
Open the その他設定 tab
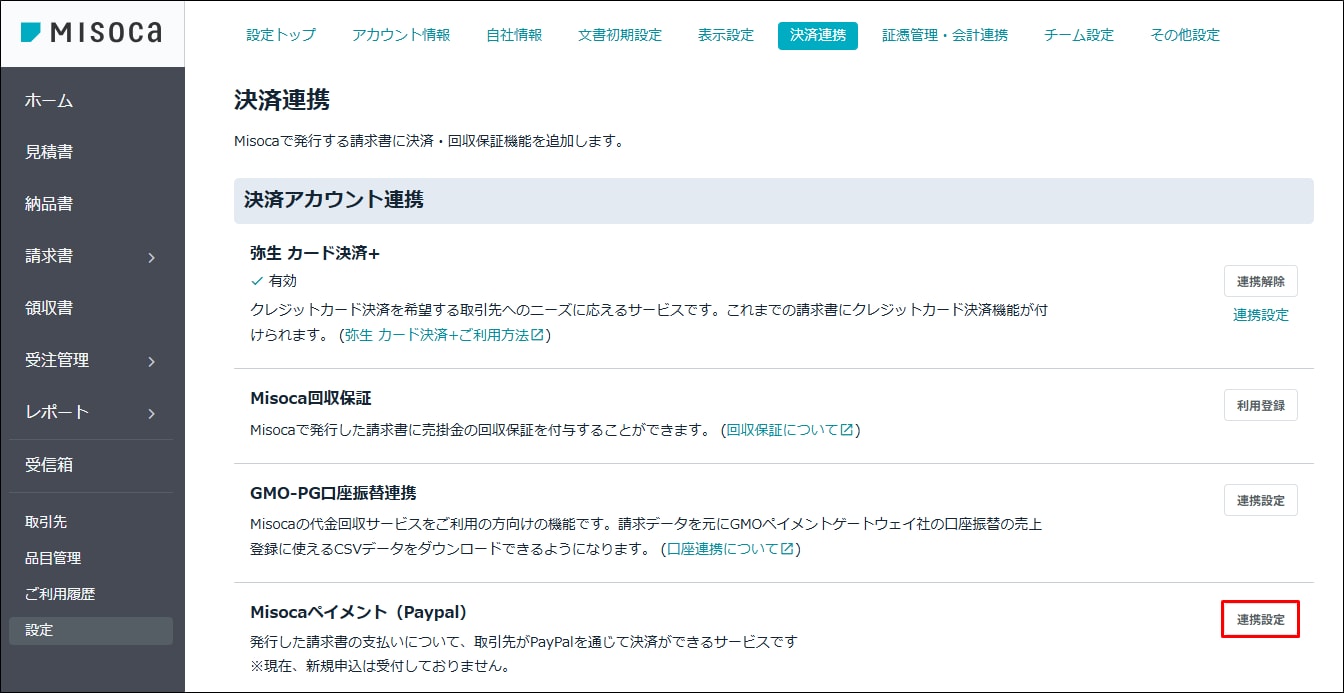(x=1185, y=35)
